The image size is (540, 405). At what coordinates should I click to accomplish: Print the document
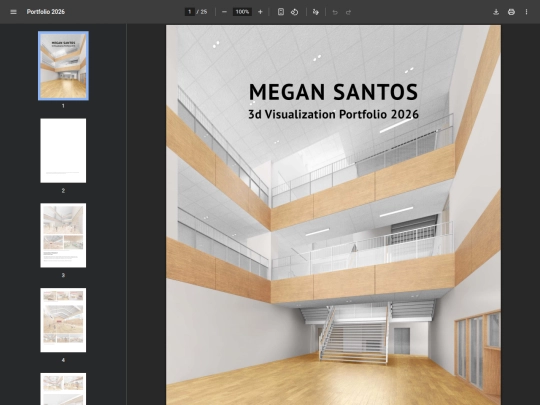tap(511, 12)
